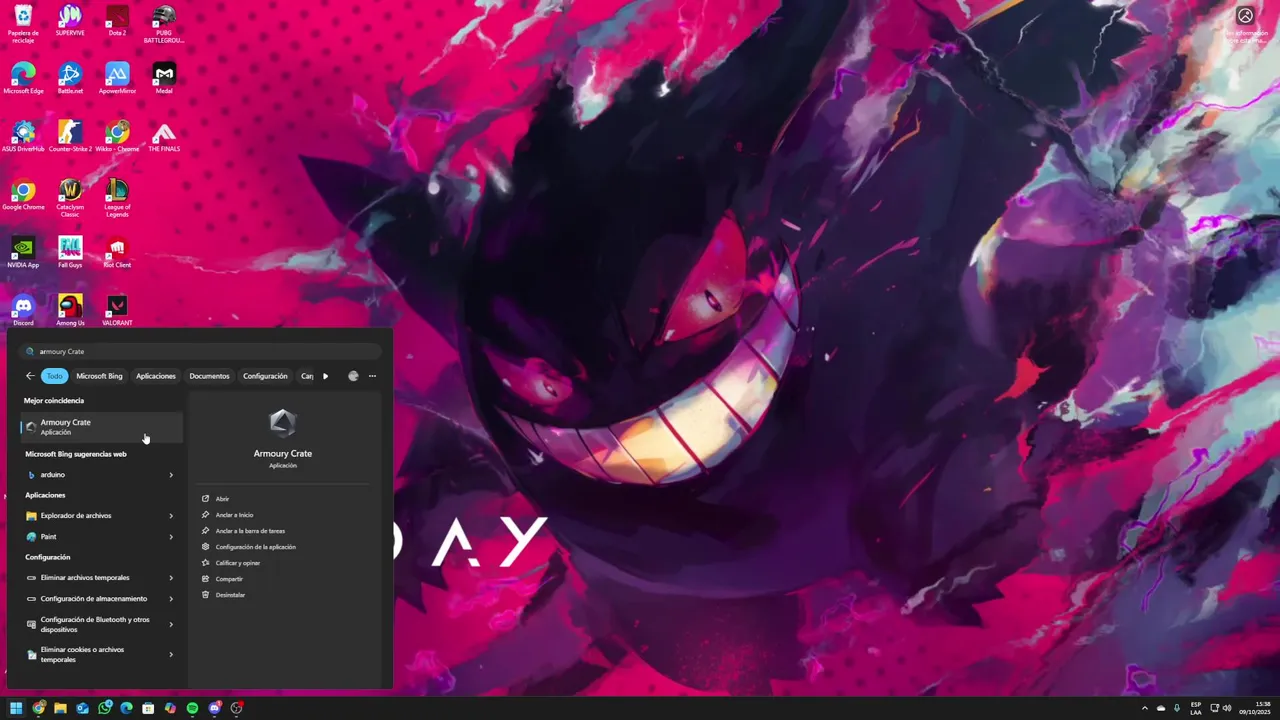Click the volume icon in system tray

[x=1227, y=708]
